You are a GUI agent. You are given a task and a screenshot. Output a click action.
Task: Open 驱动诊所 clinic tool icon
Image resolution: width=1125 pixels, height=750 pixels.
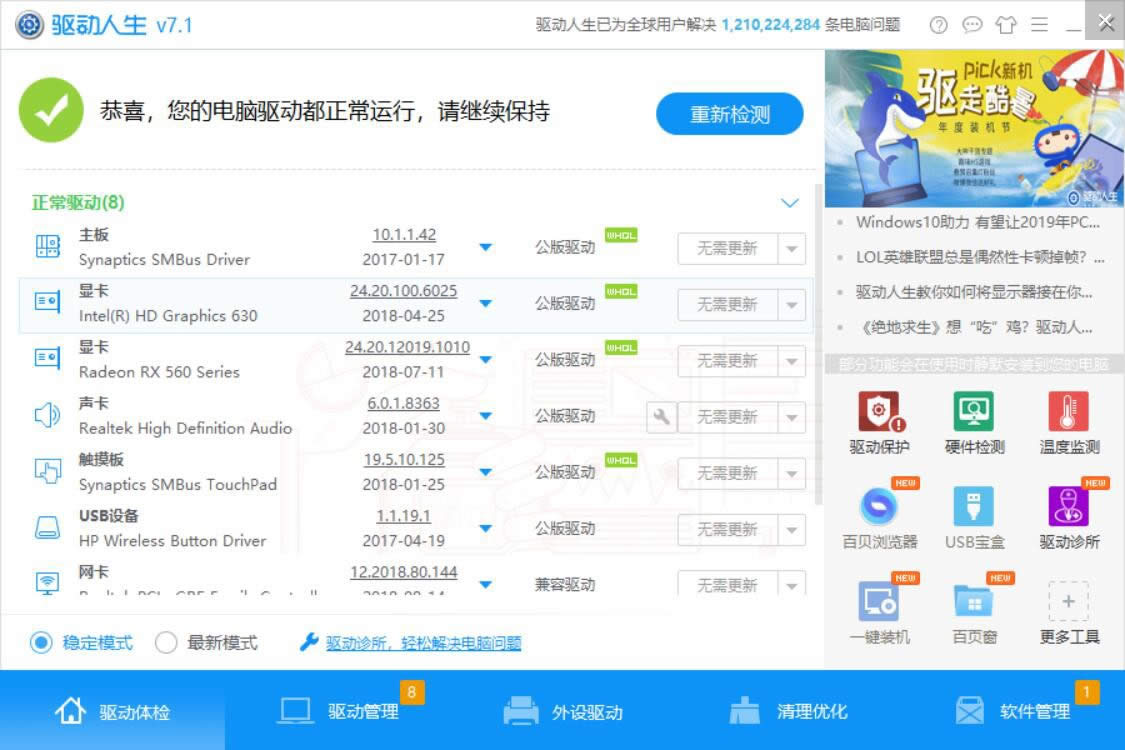click(1068, 506)
